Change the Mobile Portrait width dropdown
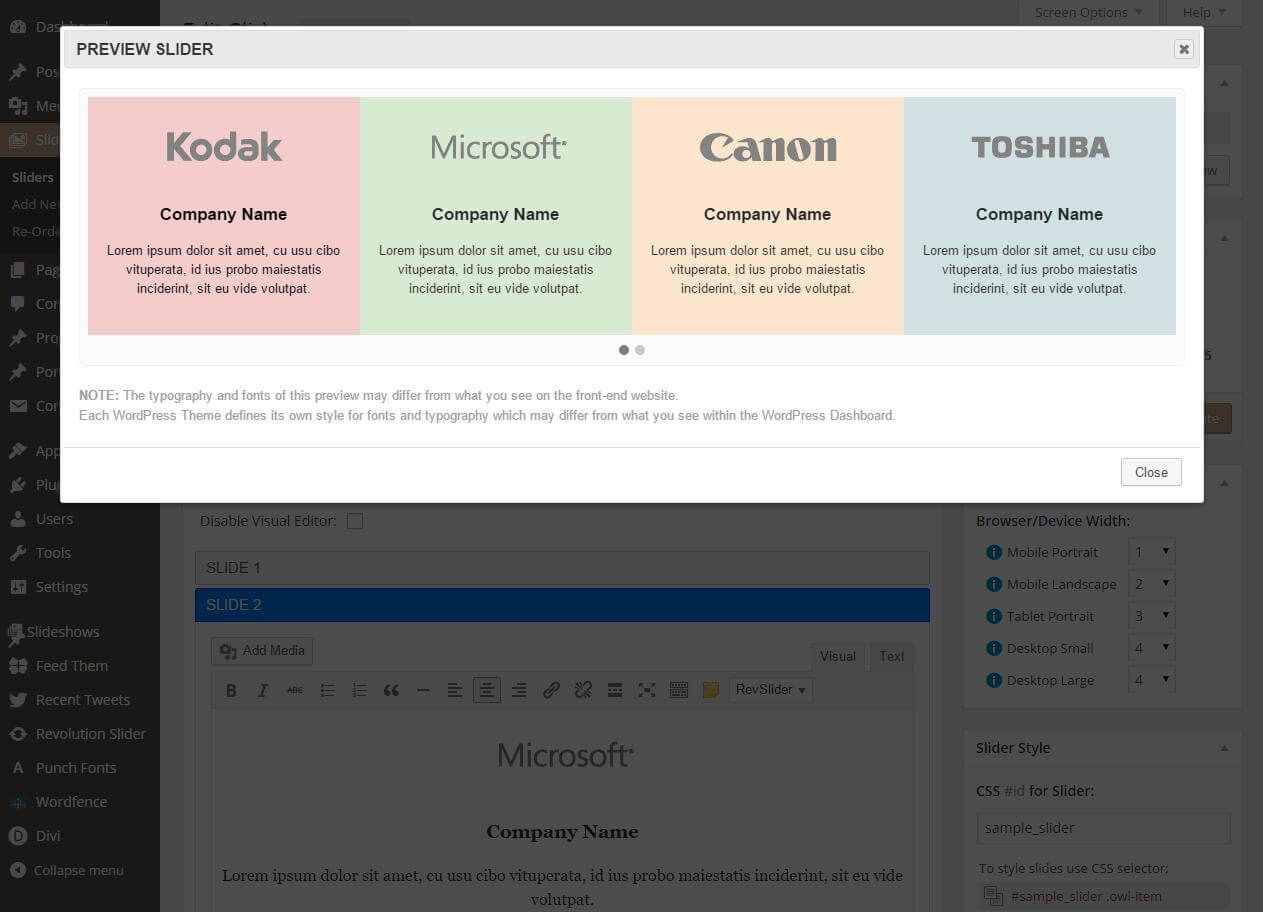Viewport: 1263px width, 912px height. (x=1151, y=551)
